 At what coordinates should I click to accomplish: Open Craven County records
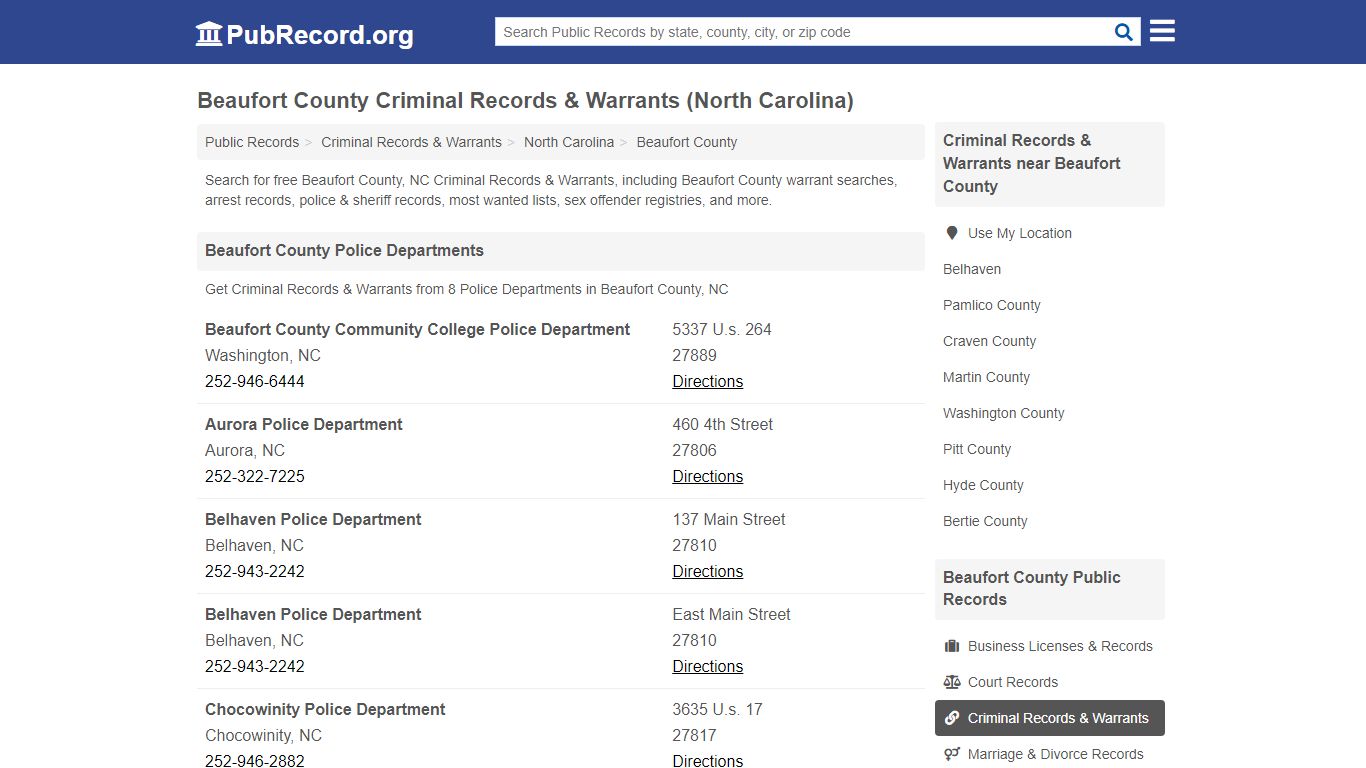click(990, 341)
